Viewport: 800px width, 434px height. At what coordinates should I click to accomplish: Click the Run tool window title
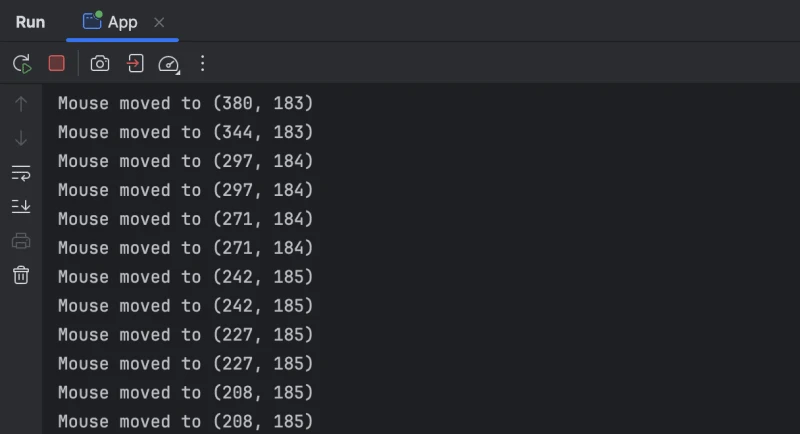pyautogui.click(x=30, y=22)
